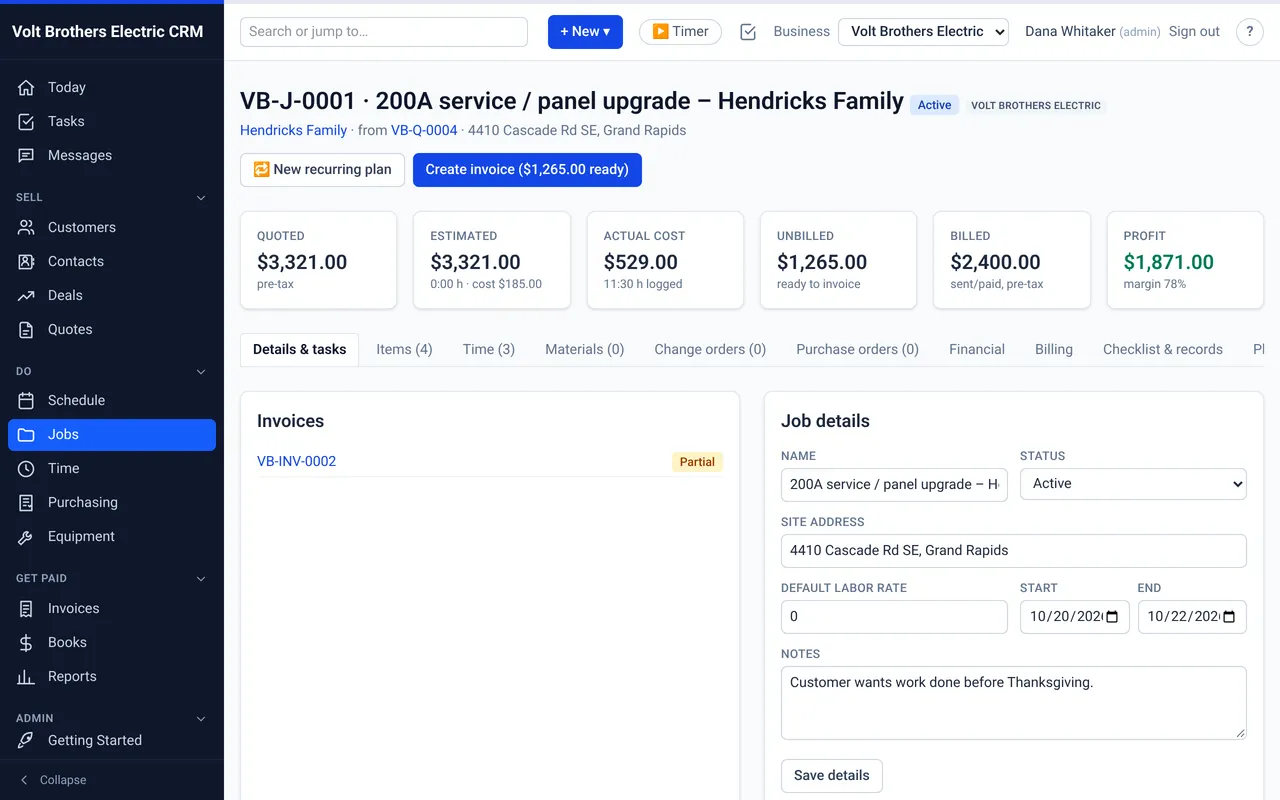Click Create invoice ($1,265.00 ready) button
The width and height of the screenshot is (1280, 800).
click(x=527, y=170)
